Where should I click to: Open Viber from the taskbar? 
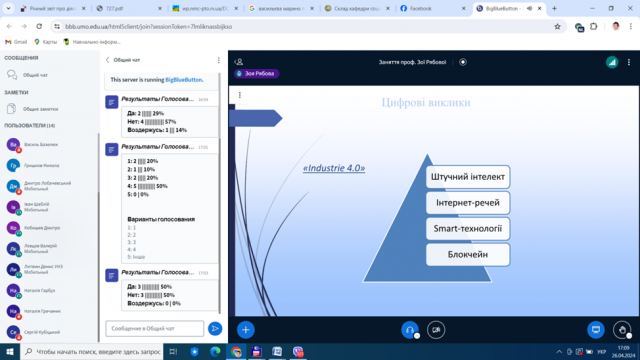pos(298,352)
